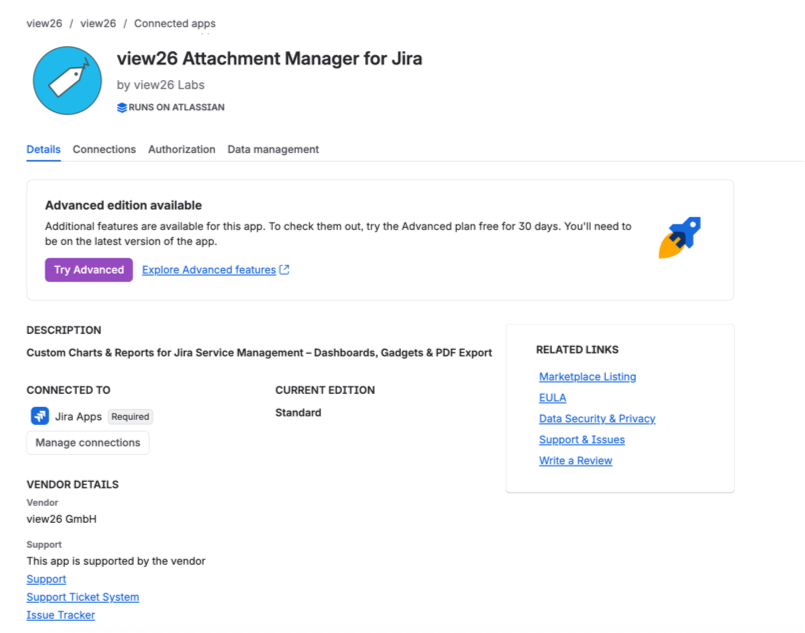Click the Runs on Atlassian badge icon

pyautogui.click(x=122, y=107)
